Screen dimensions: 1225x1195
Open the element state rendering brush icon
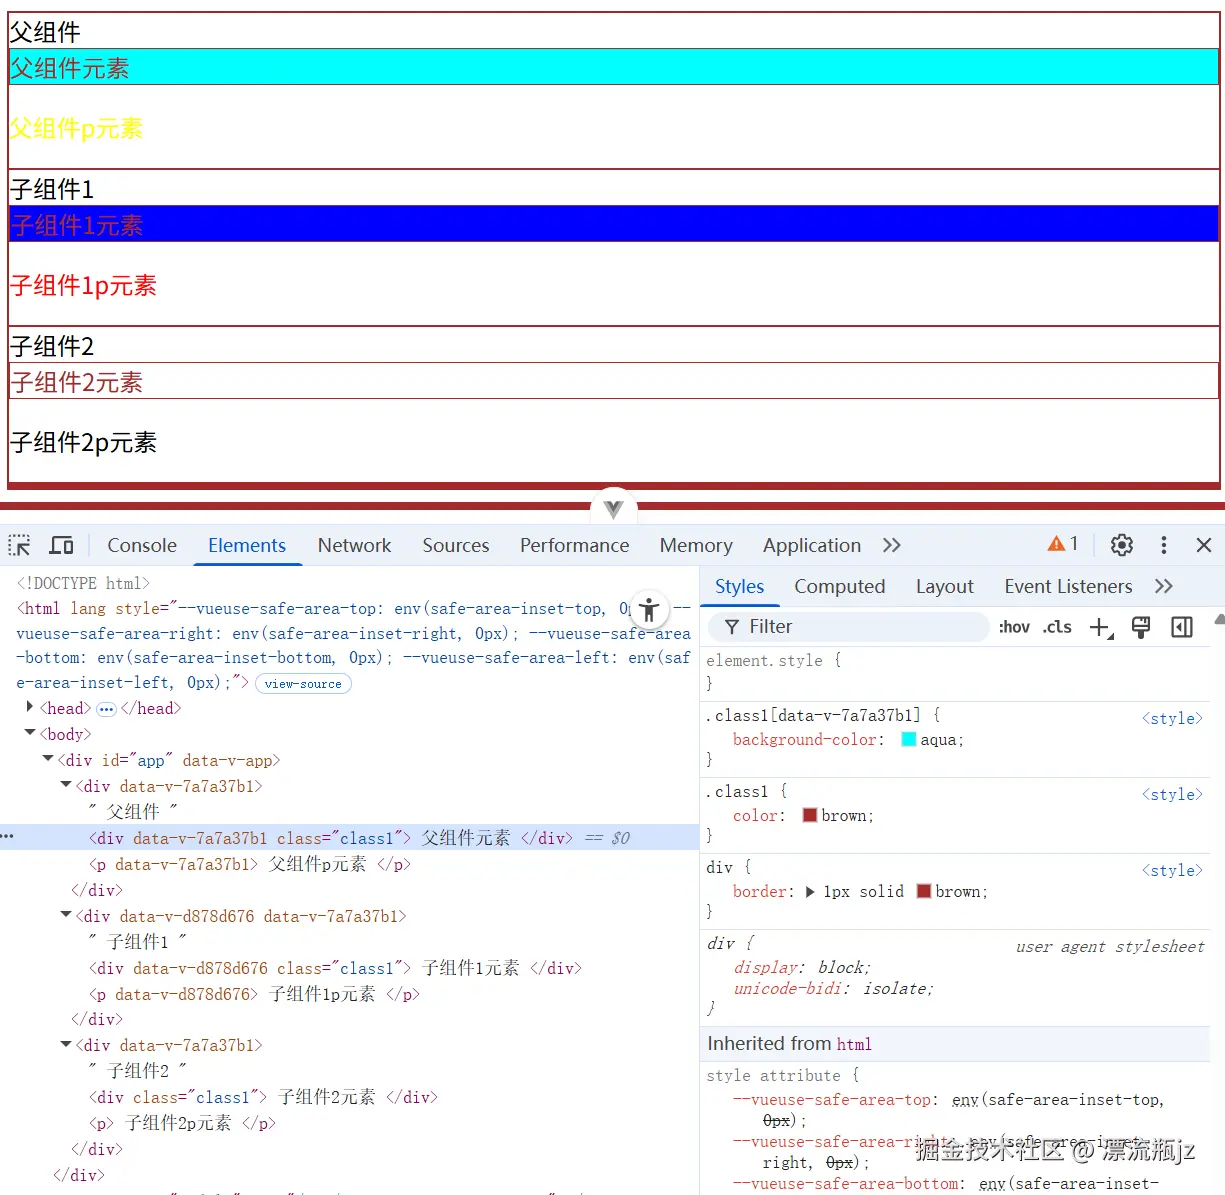coord(1141,627)
